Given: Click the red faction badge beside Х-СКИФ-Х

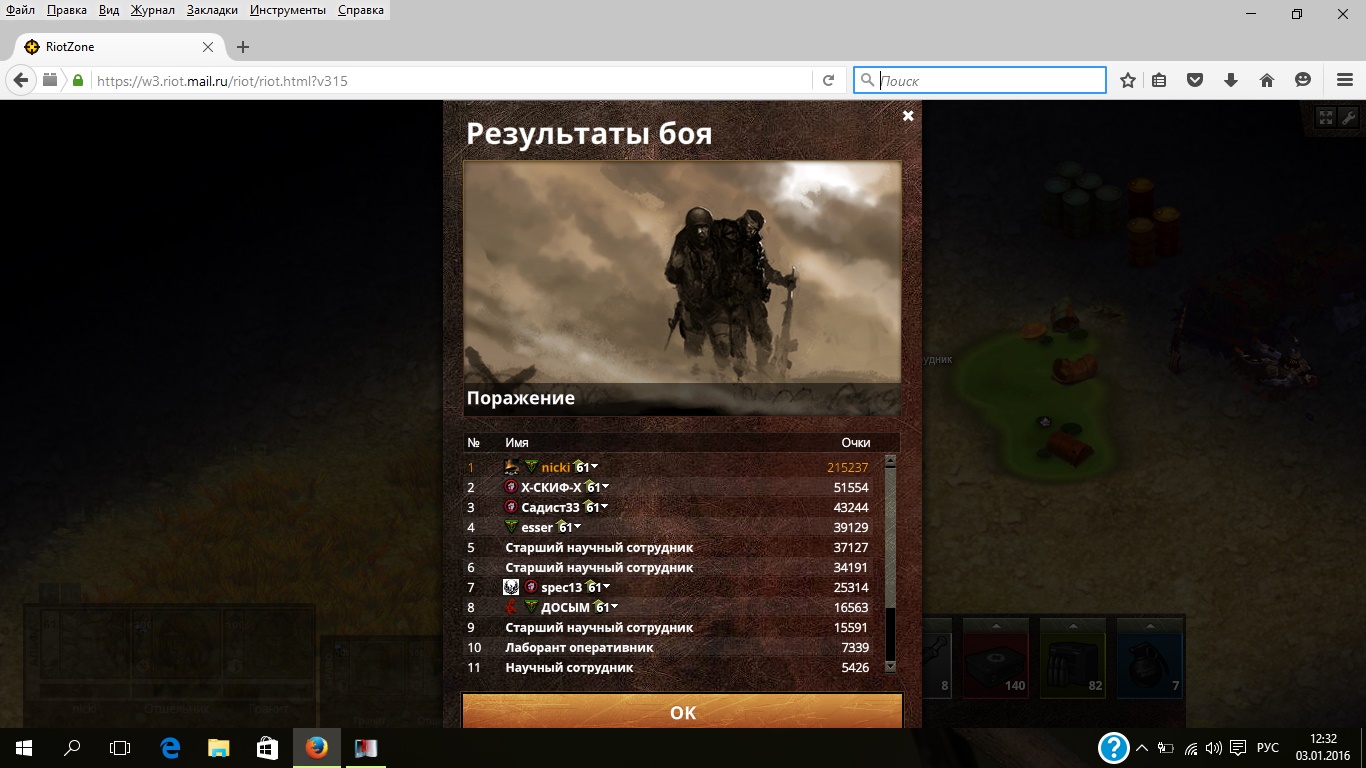Looking at the screenshot, I should [511, 487].
